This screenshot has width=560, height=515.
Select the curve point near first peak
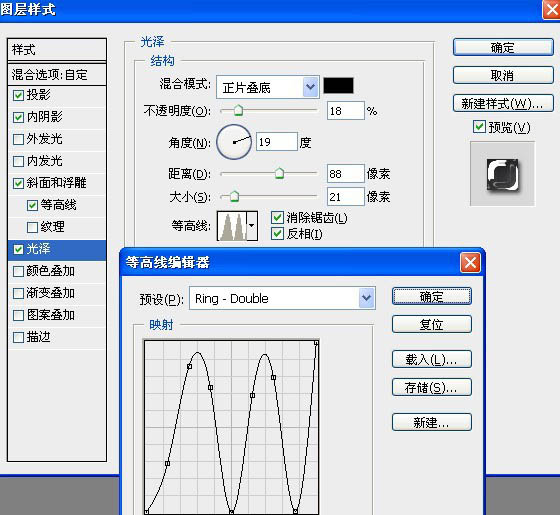190,366
